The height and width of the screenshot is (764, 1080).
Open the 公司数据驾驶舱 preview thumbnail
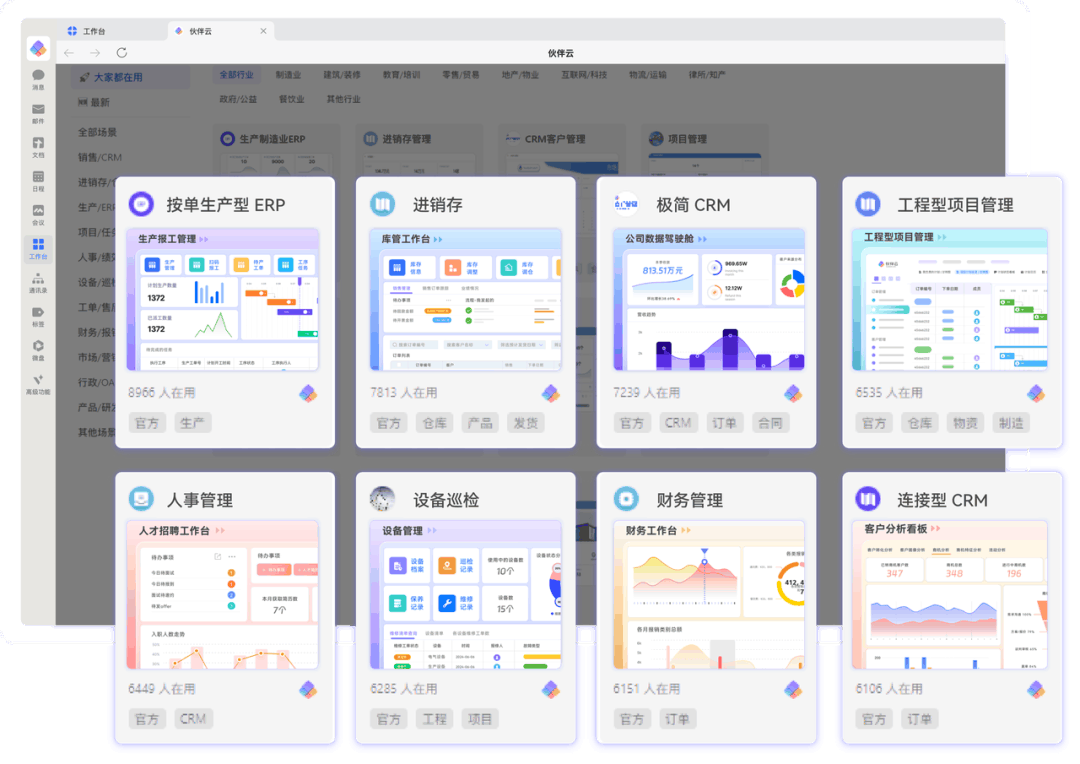(709, 300)
